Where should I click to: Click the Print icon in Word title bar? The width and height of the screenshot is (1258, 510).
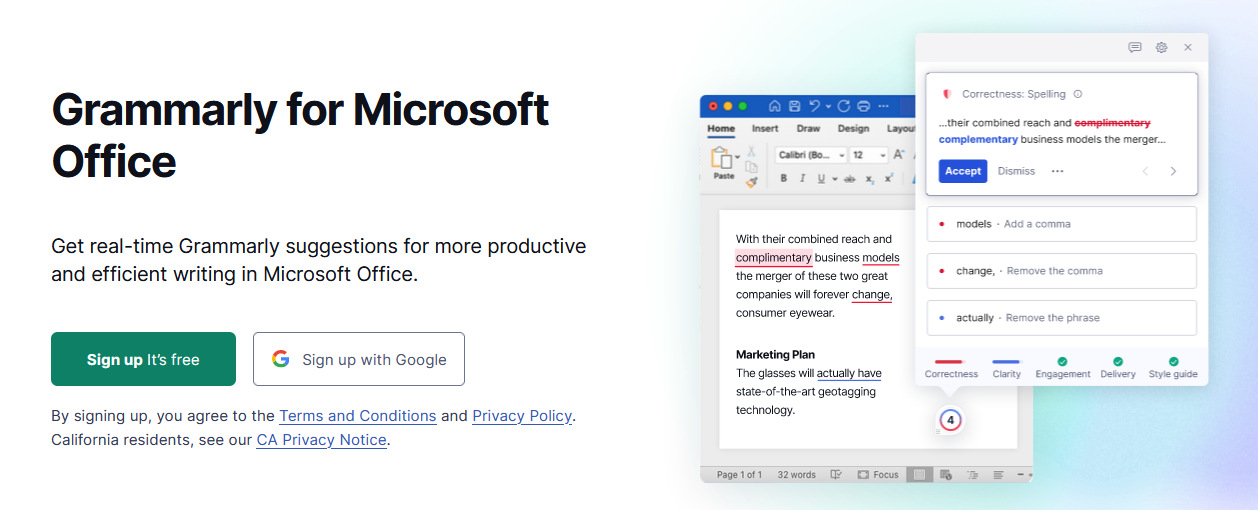pyautogui.click(x=863, y=106)
